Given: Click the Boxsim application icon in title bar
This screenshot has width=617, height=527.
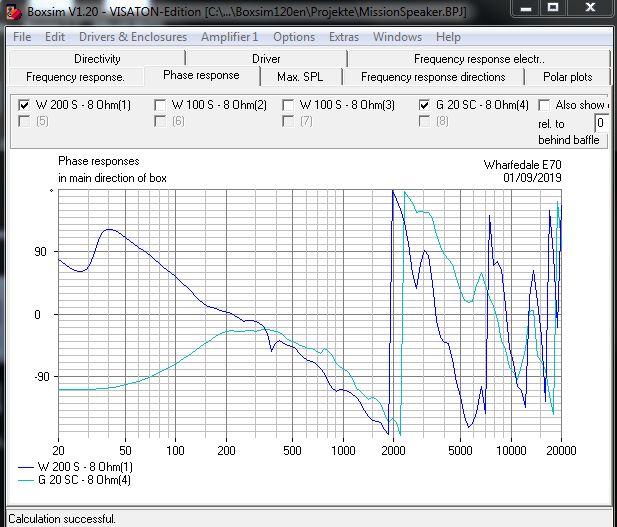Looking at the screenshot, I should 14,12.
